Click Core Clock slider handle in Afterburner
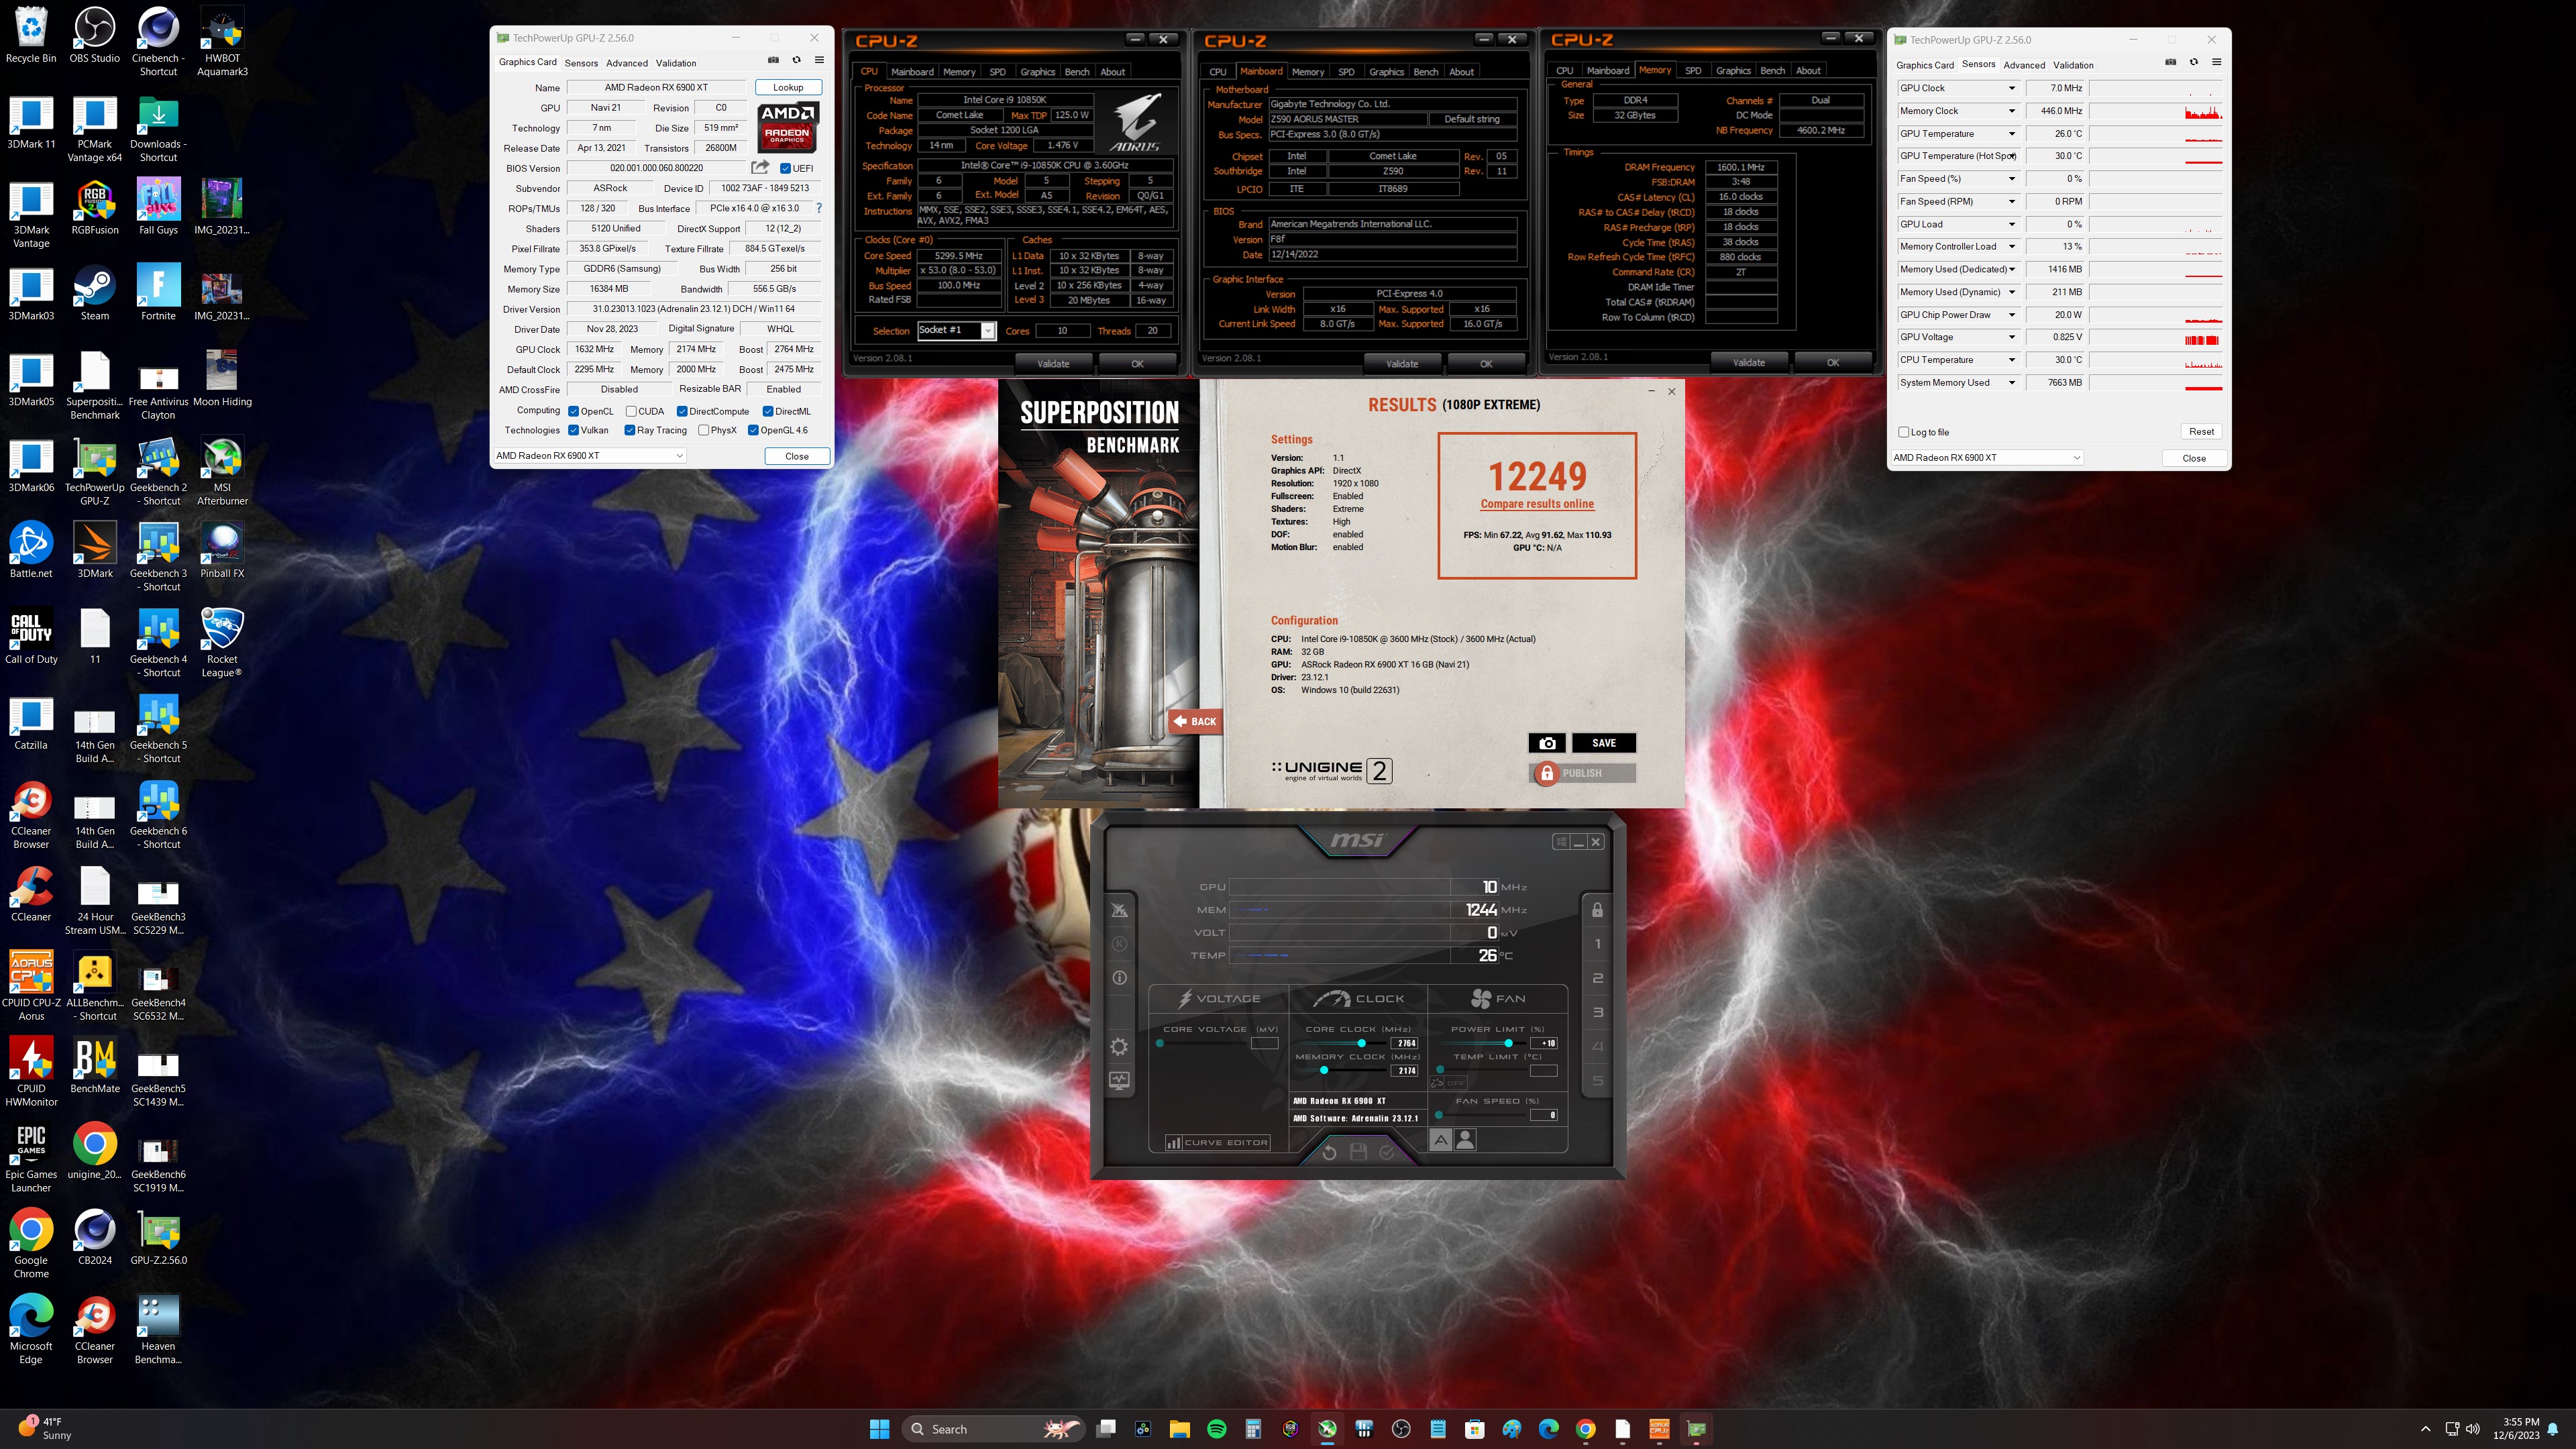2576x1449 pixels. (x=1361, y=1043)
